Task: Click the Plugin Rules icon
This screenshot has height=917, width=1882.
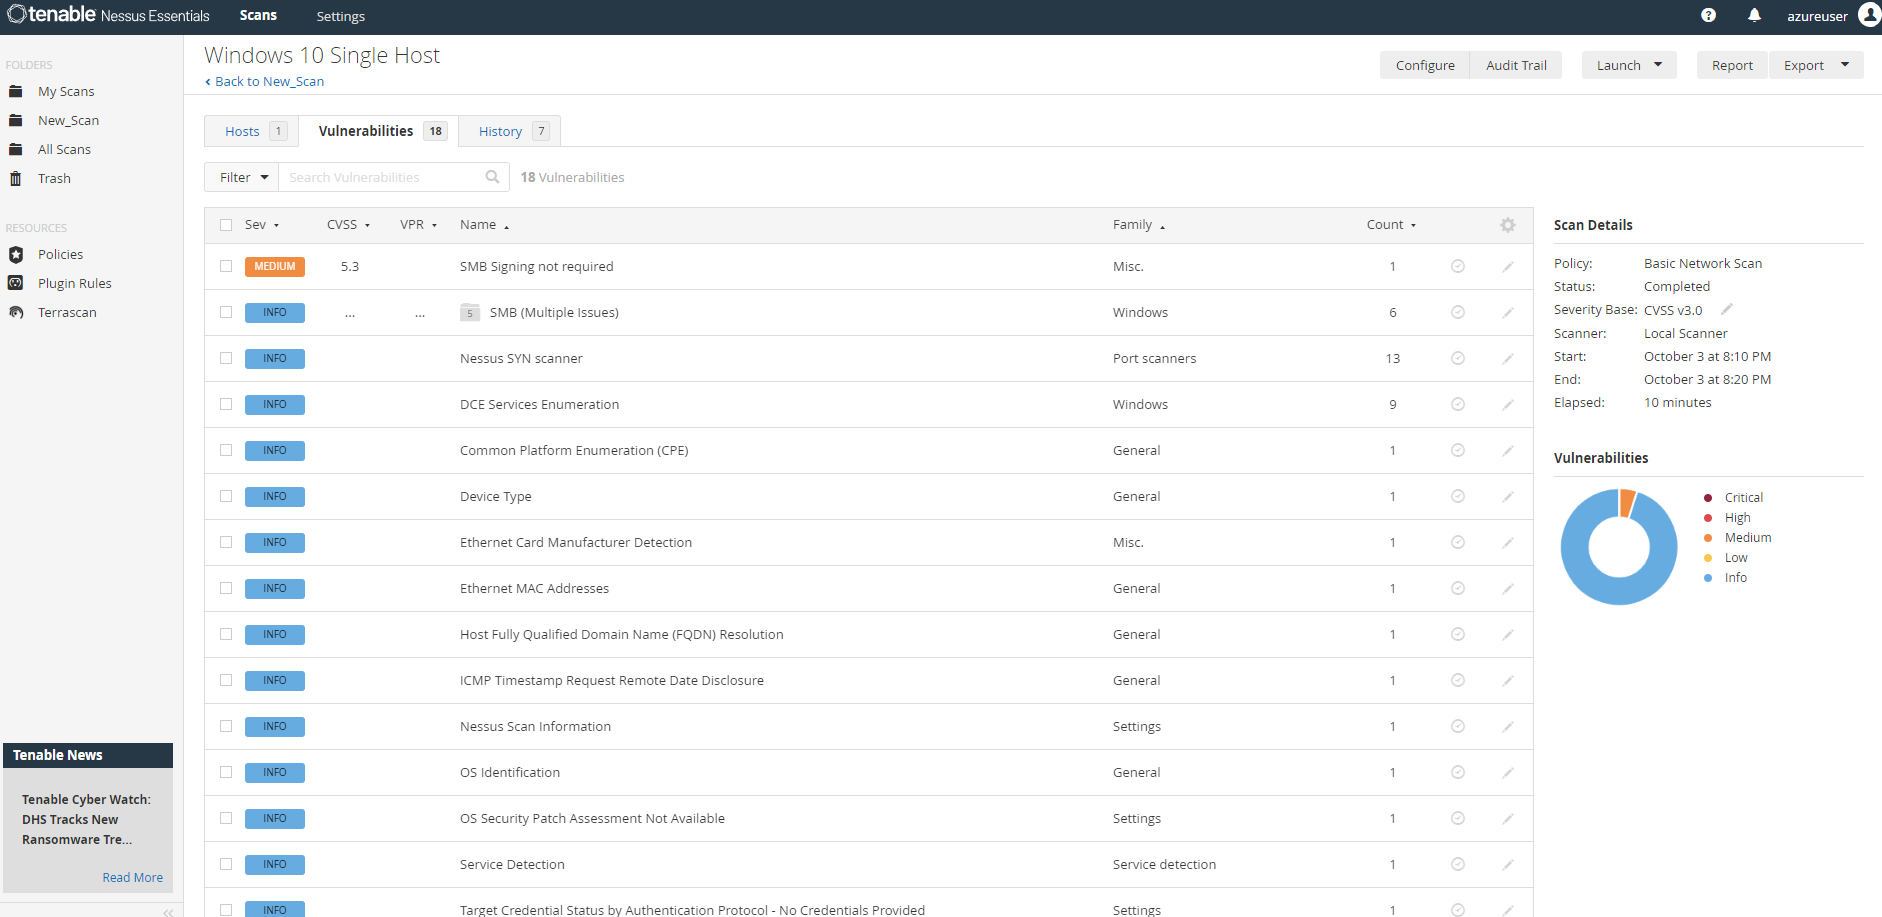Action: [15, 283]
